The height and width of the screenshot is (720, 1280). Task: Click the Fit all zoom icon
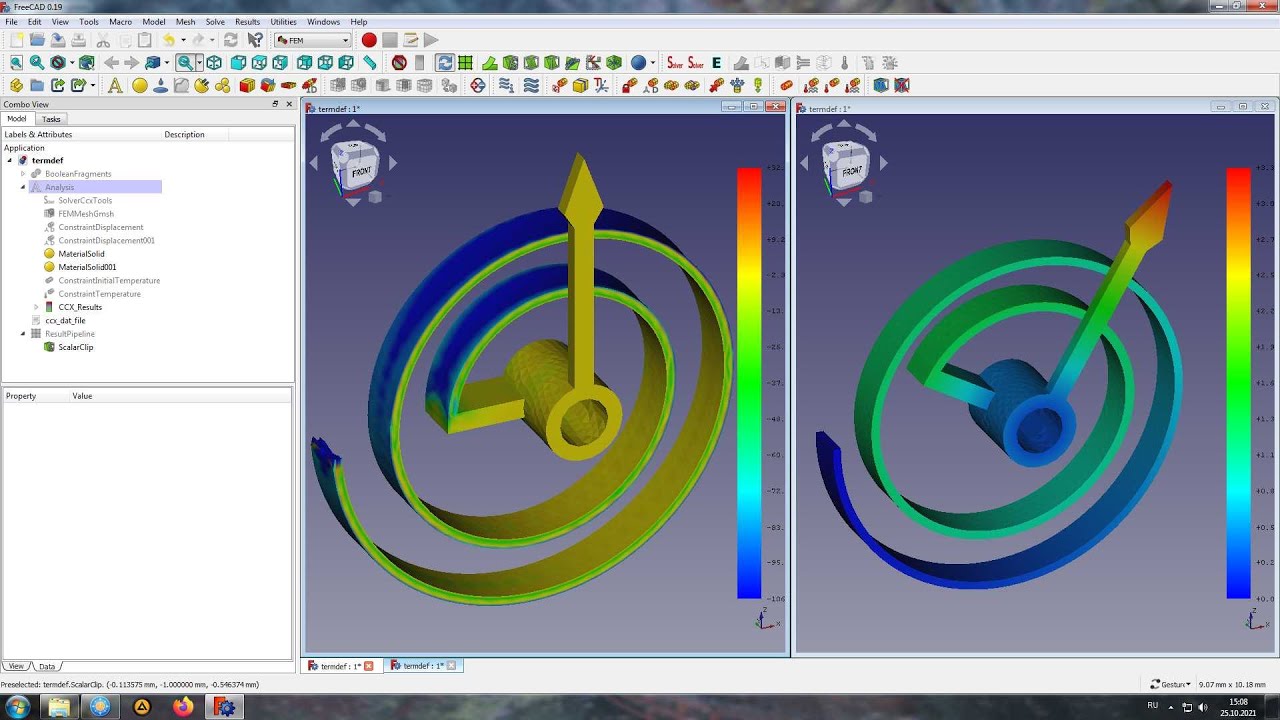click(x=16, y=62)
